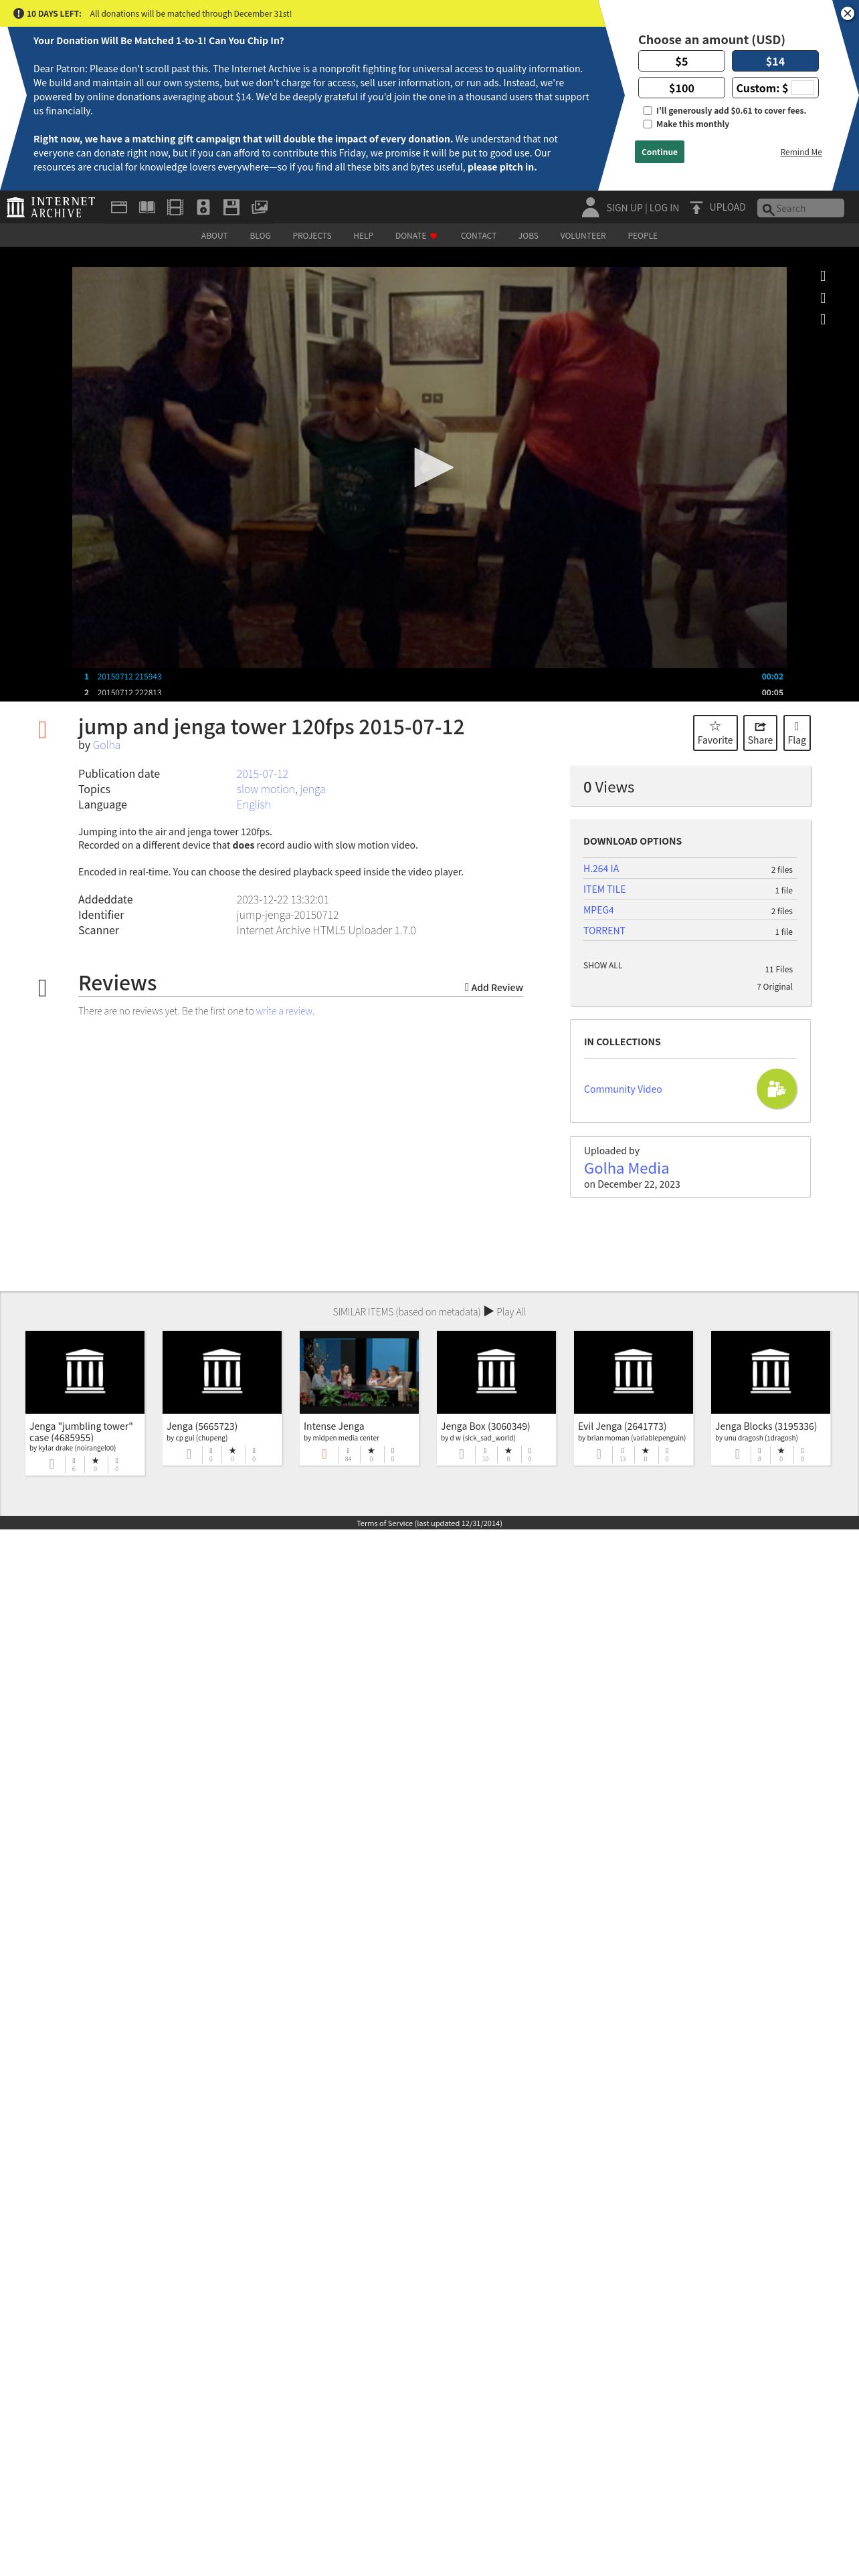Close the donation banner with X
Viewport: 859px width, 2576px height.
point(846,13)
